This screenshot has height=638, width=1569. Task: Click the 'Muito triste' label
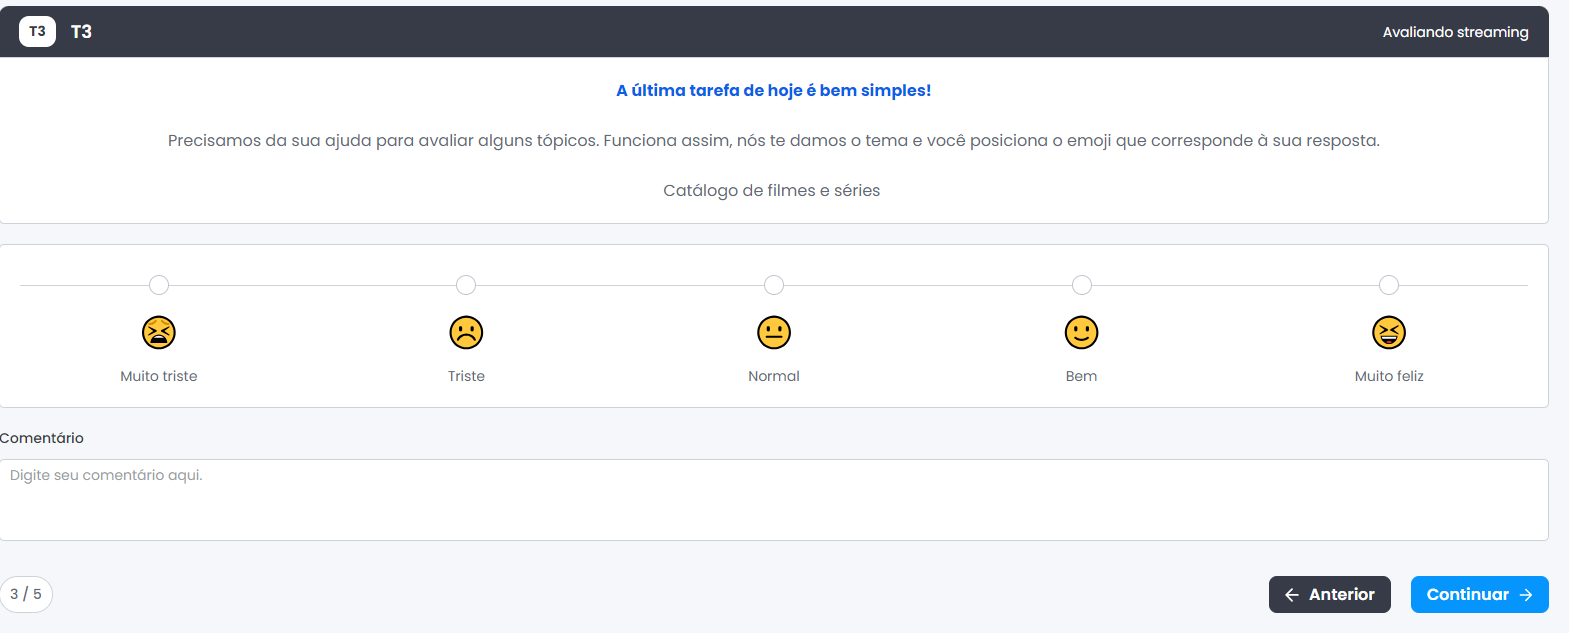click(159, 376)
